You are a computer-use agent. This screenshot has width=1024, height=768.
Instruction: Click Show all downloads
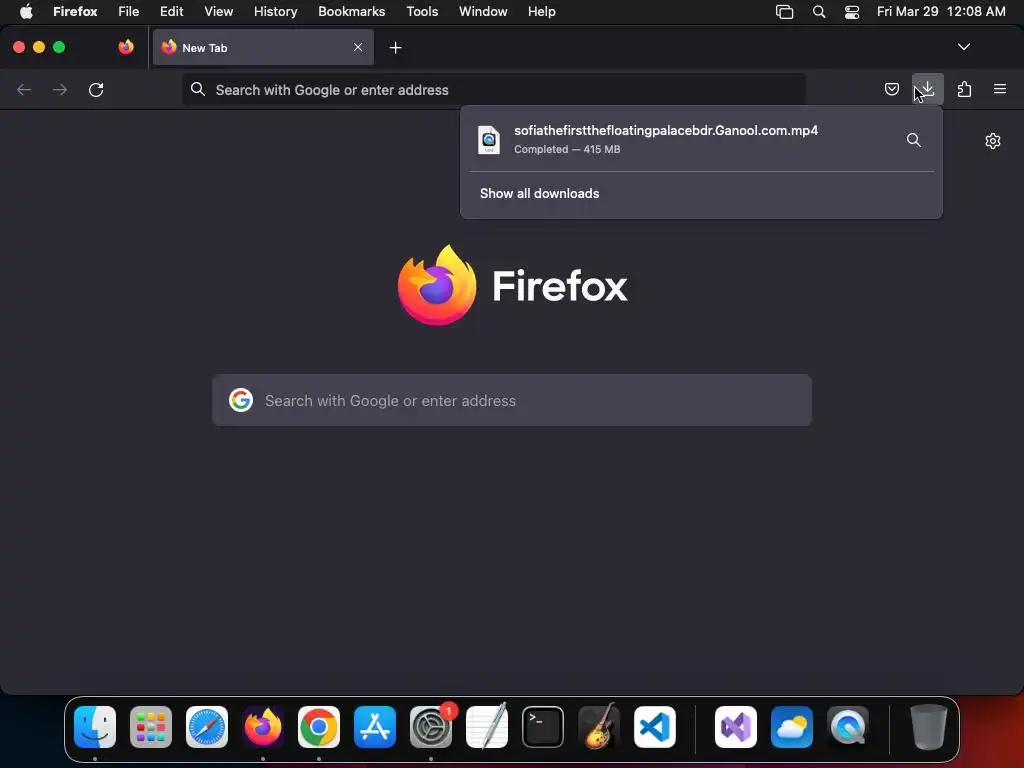(539, 193)
